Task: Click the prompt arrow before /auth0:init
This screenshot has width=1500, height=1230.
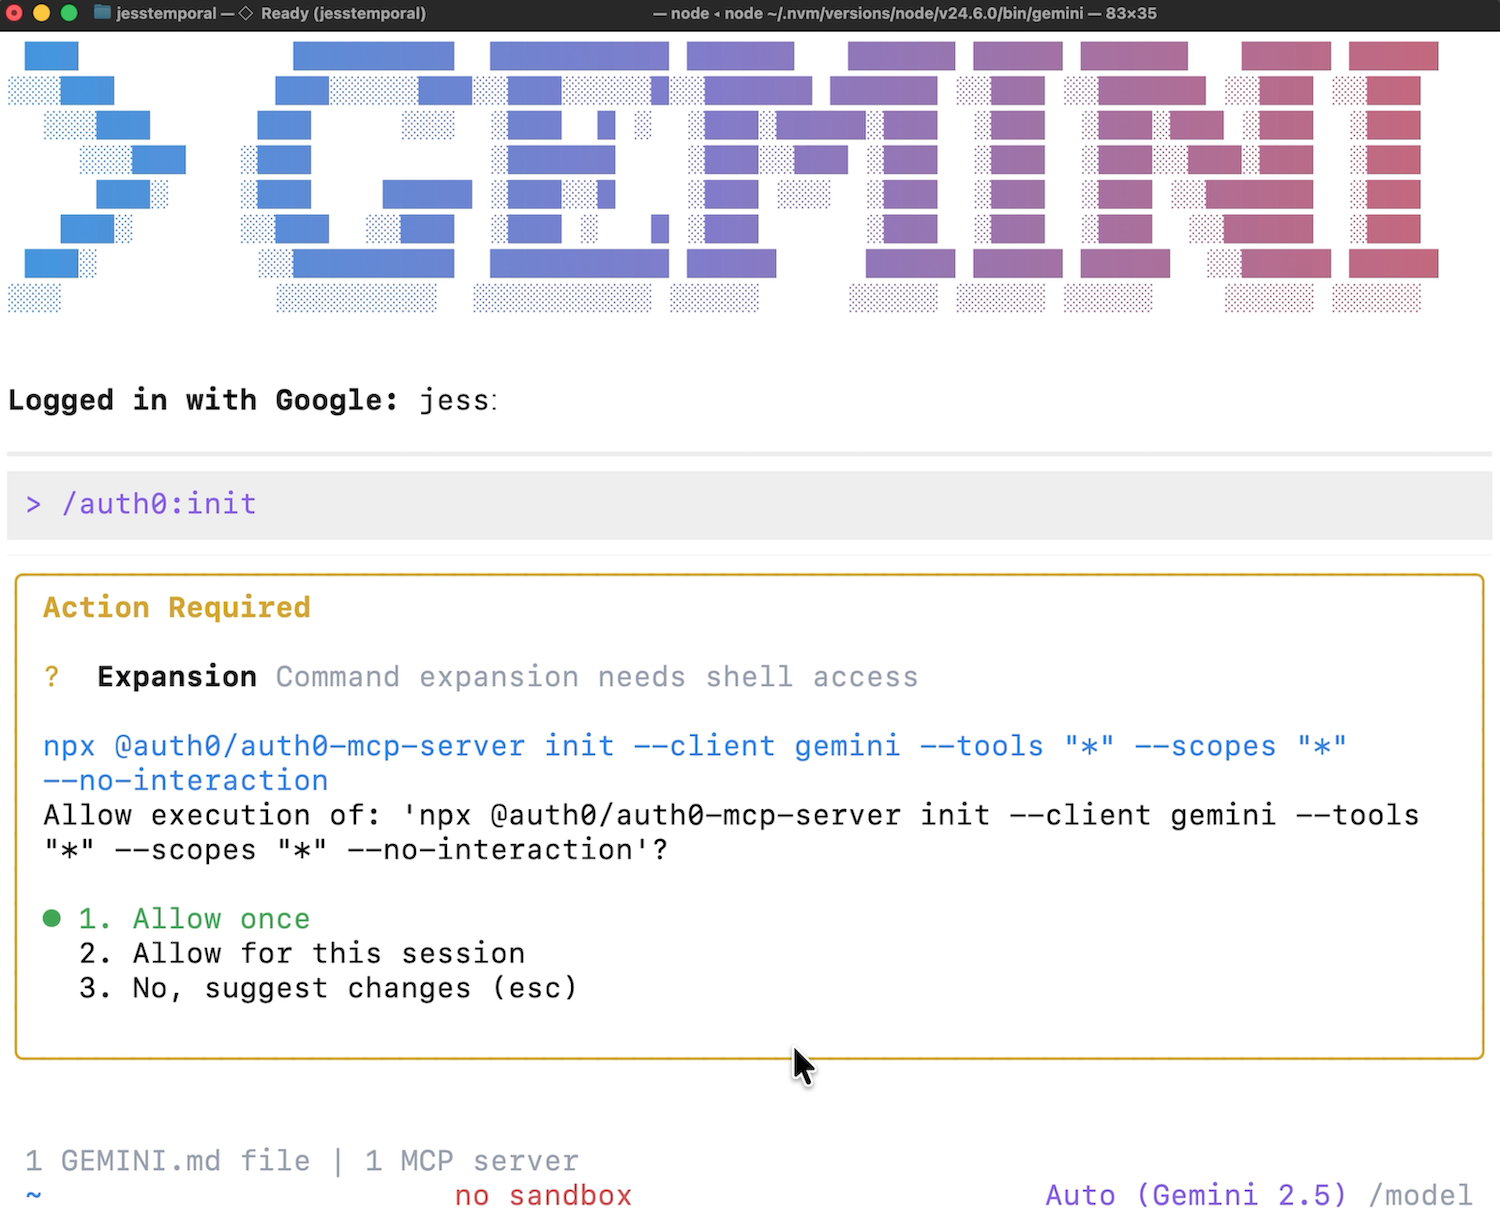Action: pyautogui.click(x=33, y=504)
